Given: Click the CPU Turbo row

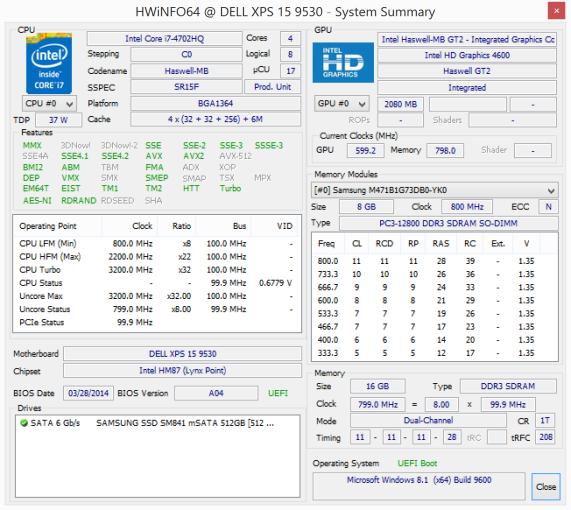Looking at the screenshot, I should (x=156, y=270).
